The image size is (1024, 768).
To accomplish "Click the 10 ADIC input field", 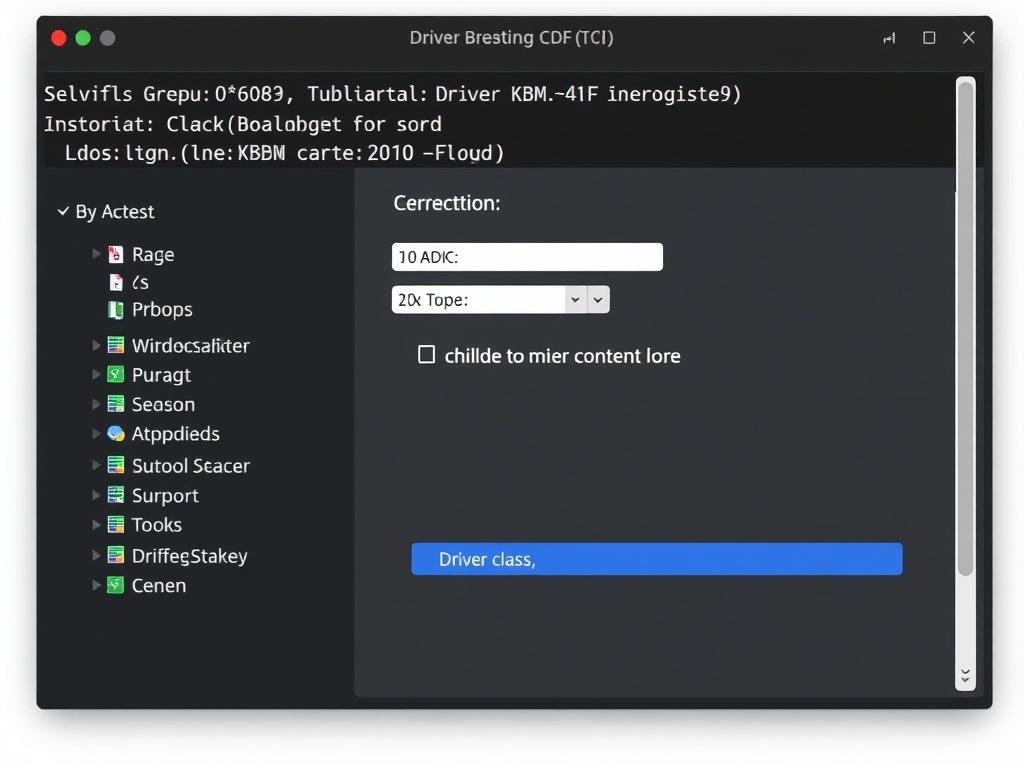I will pos(527,257).
